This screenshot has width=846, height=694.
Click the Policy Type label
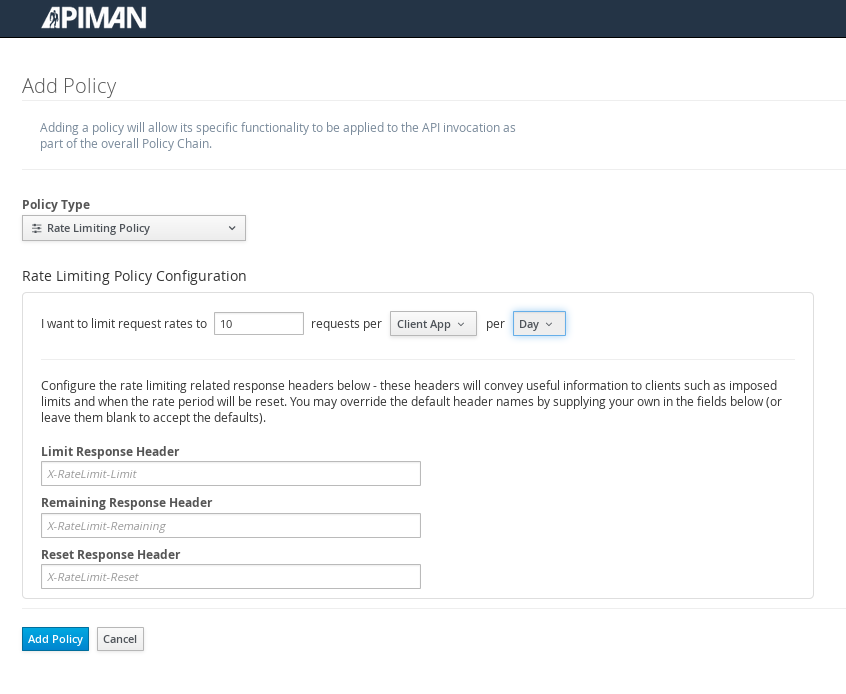pyautogui.click(x=56, y=205)
